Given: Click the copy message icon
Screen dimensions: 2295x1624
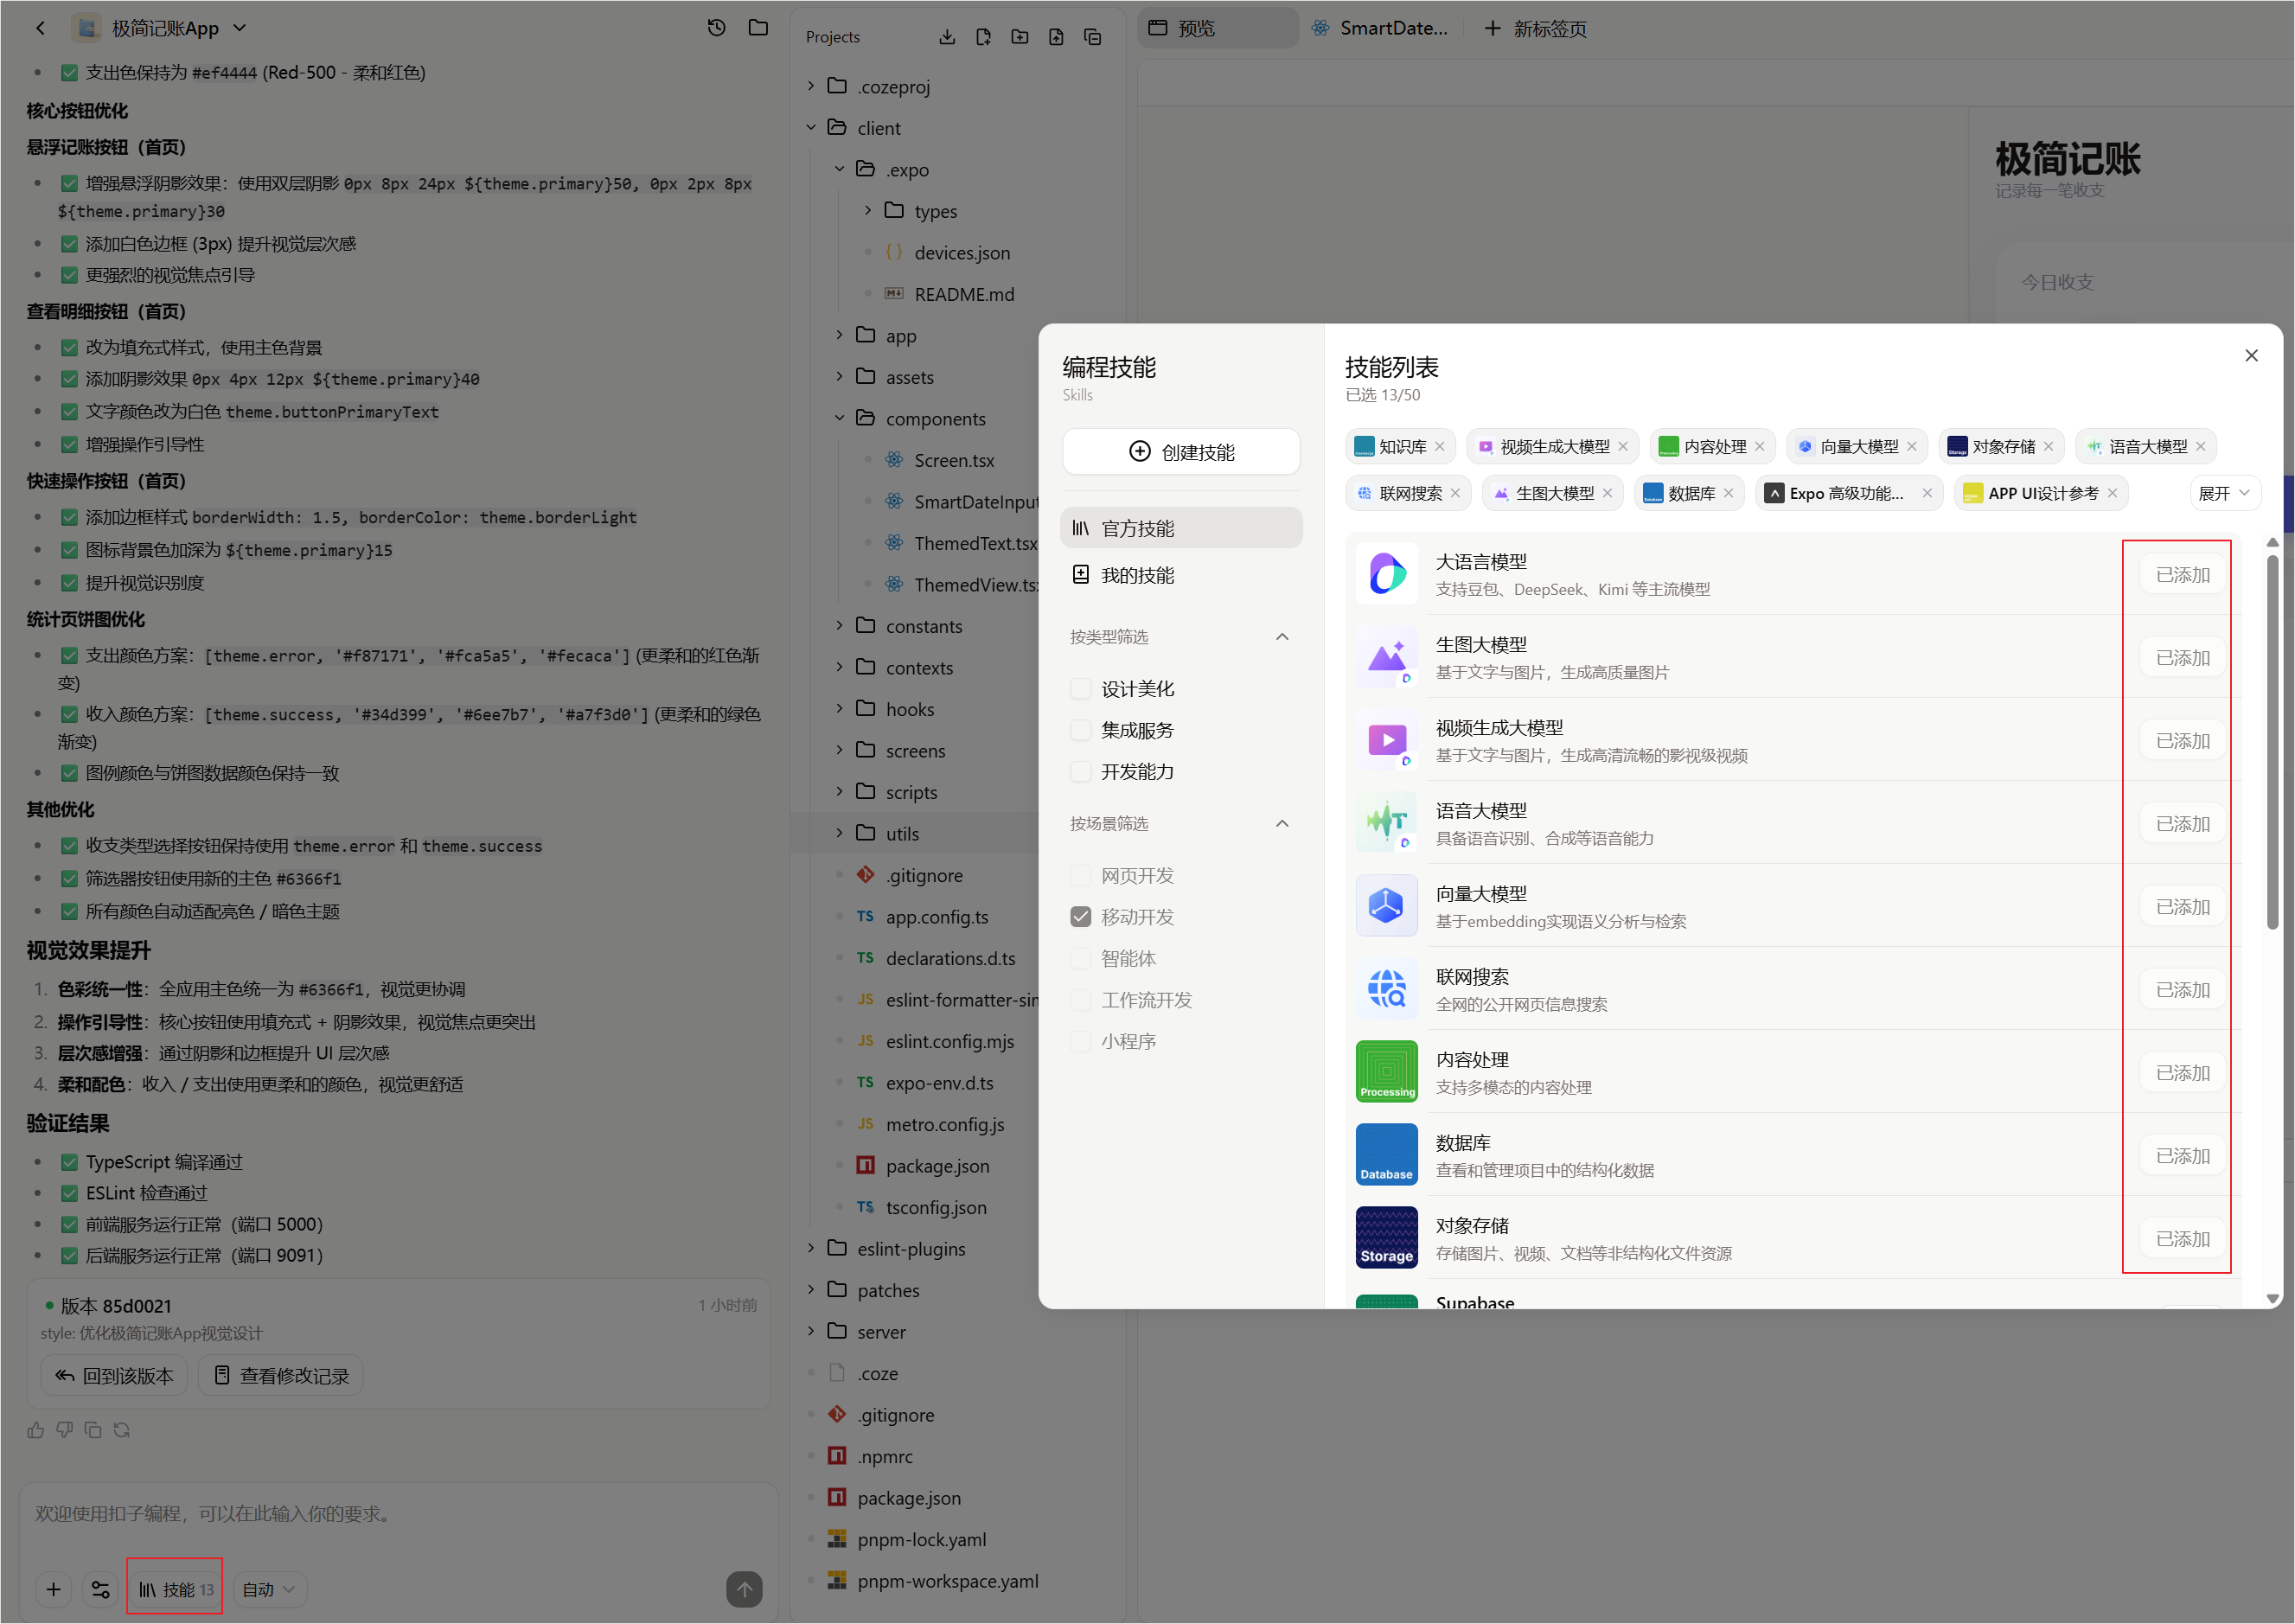Looking at the screenshot, I should coord(93,1430).
